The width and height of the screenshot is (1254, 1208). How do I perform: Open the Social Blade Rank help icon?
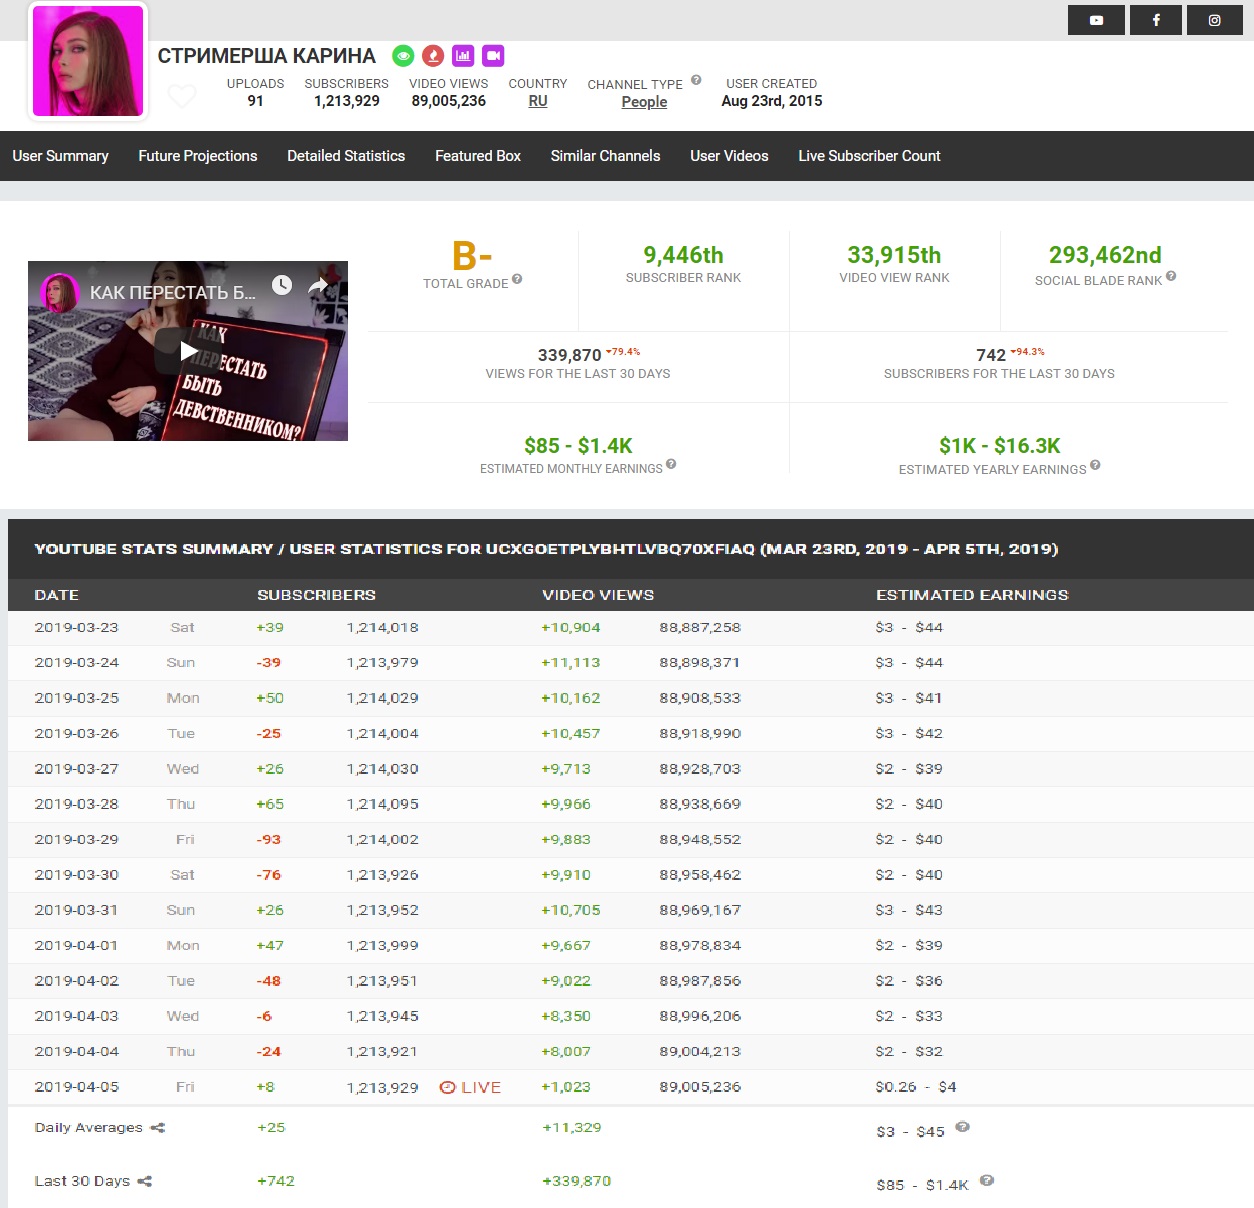click(x=1171, y=276)
